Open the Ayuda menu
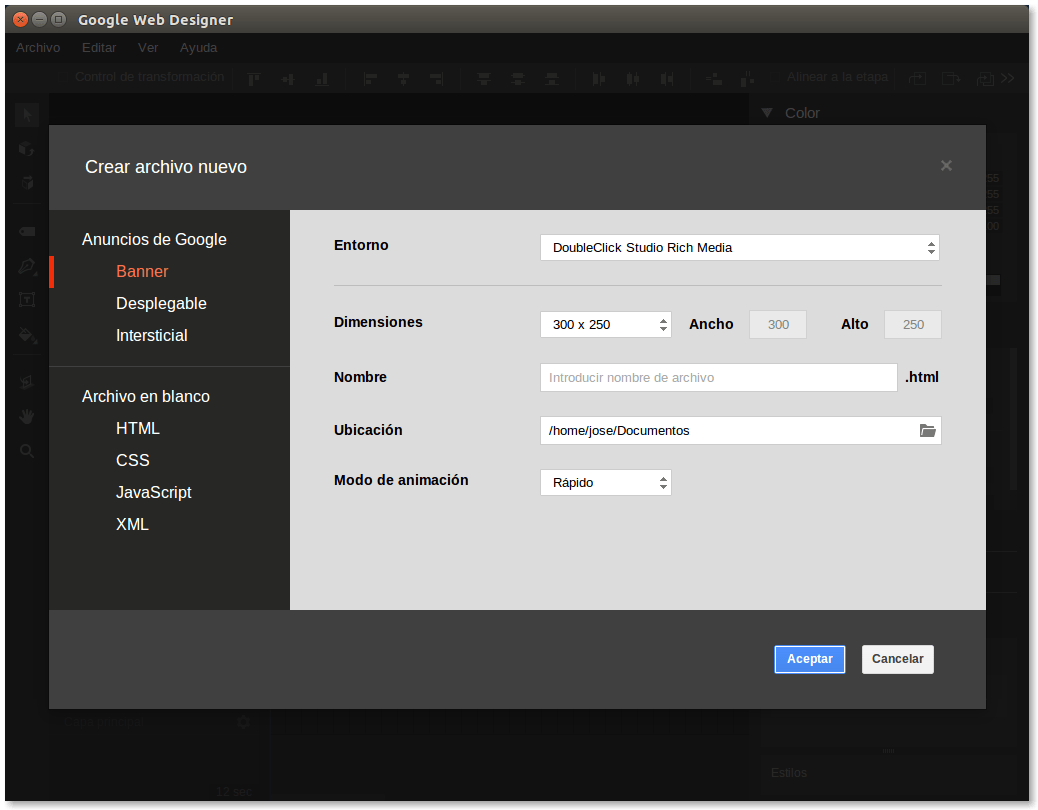This screenshot has width=1038, height=810. (198, 48)
